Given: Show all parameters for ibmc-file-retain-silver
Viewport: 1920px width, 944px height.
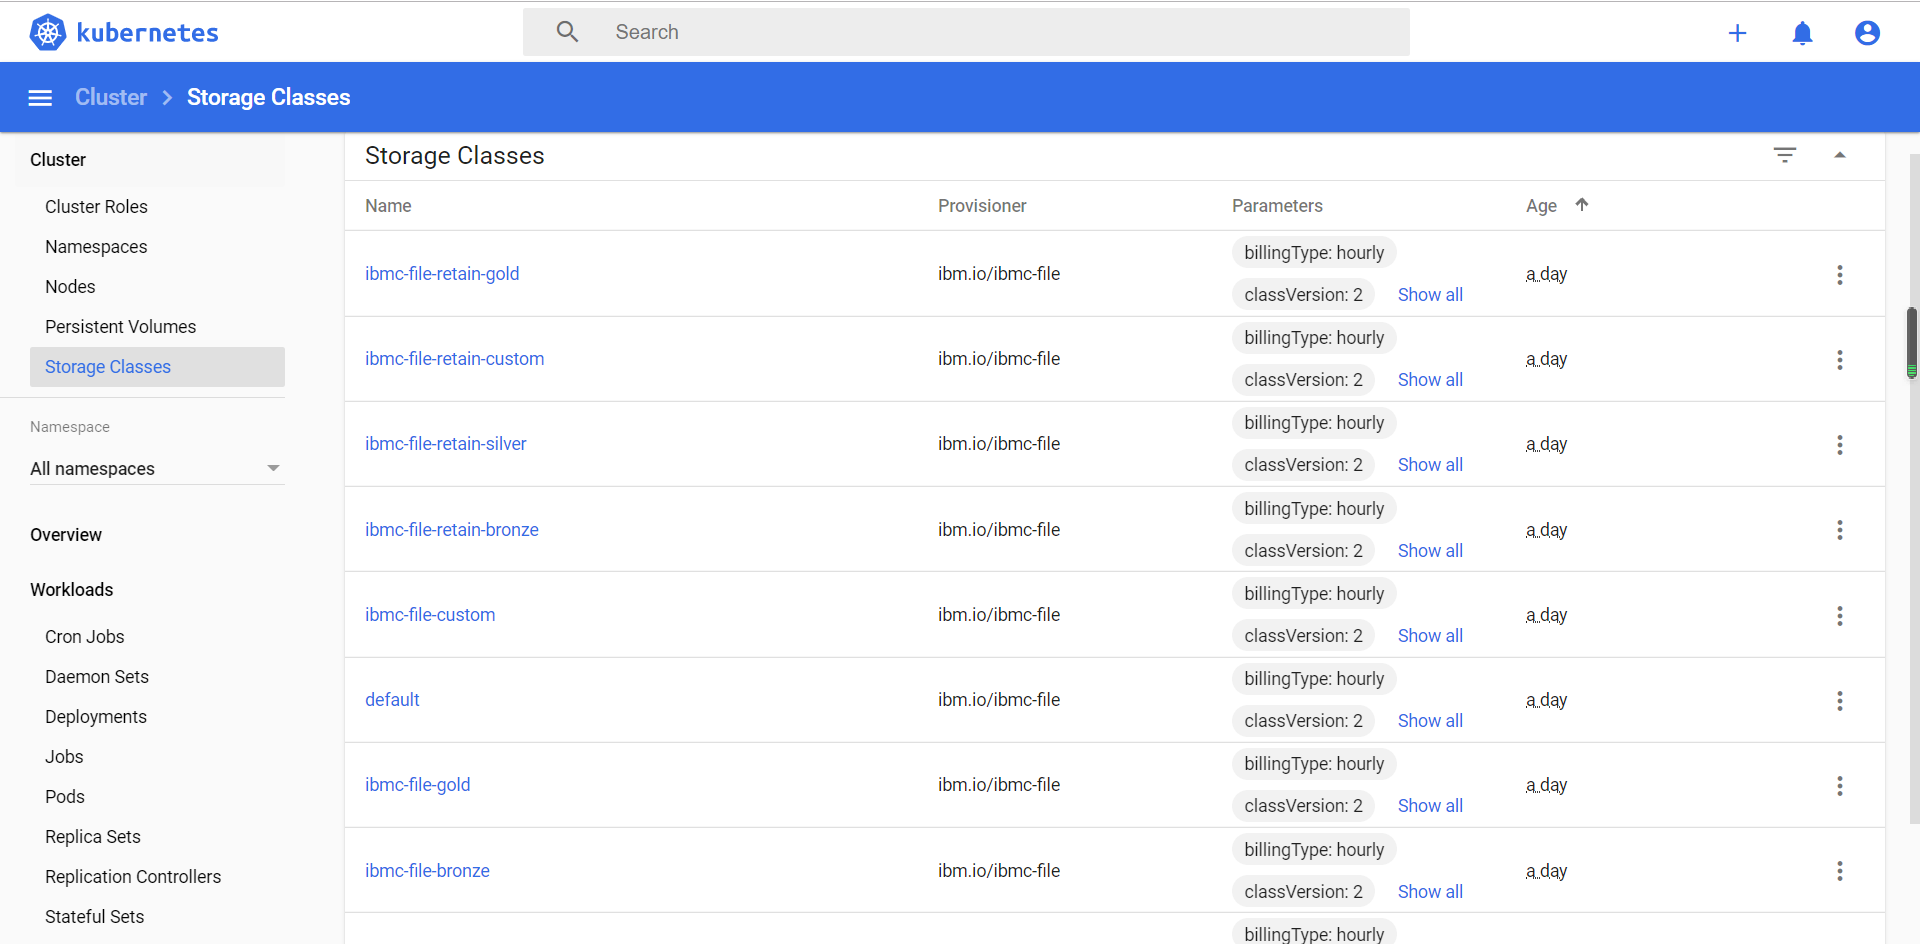Looking at the screenshot, I should click(x=1430, y=465).
